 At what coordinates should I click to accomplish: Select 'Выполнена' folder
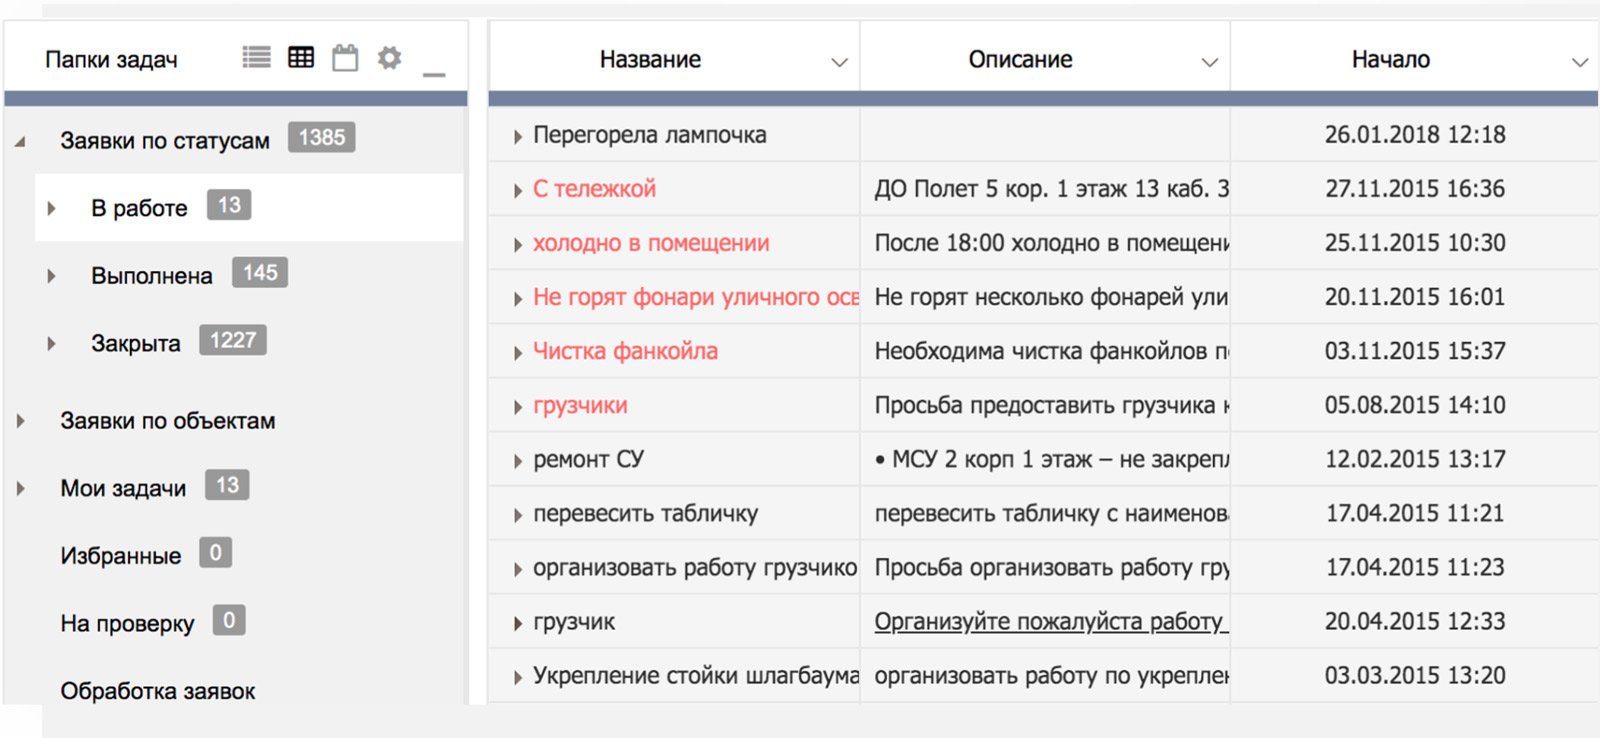point(152,276)
